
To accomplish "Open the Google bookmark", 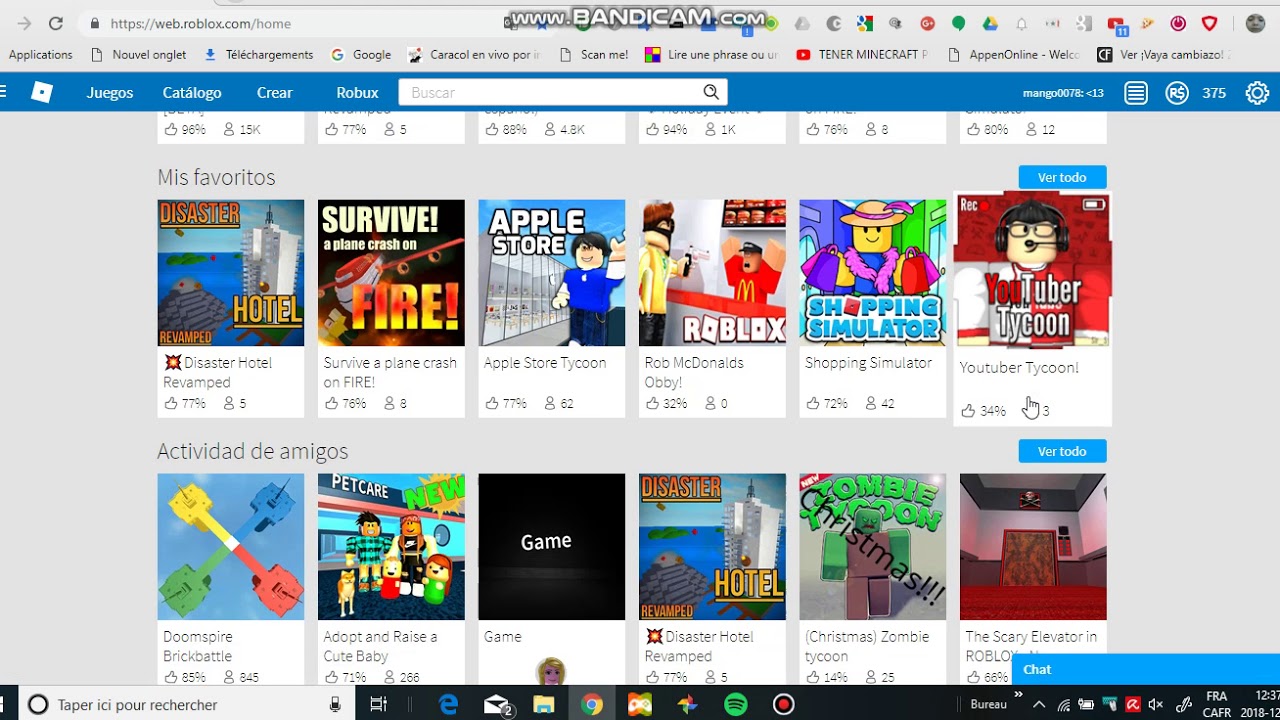I will point(361,54).
